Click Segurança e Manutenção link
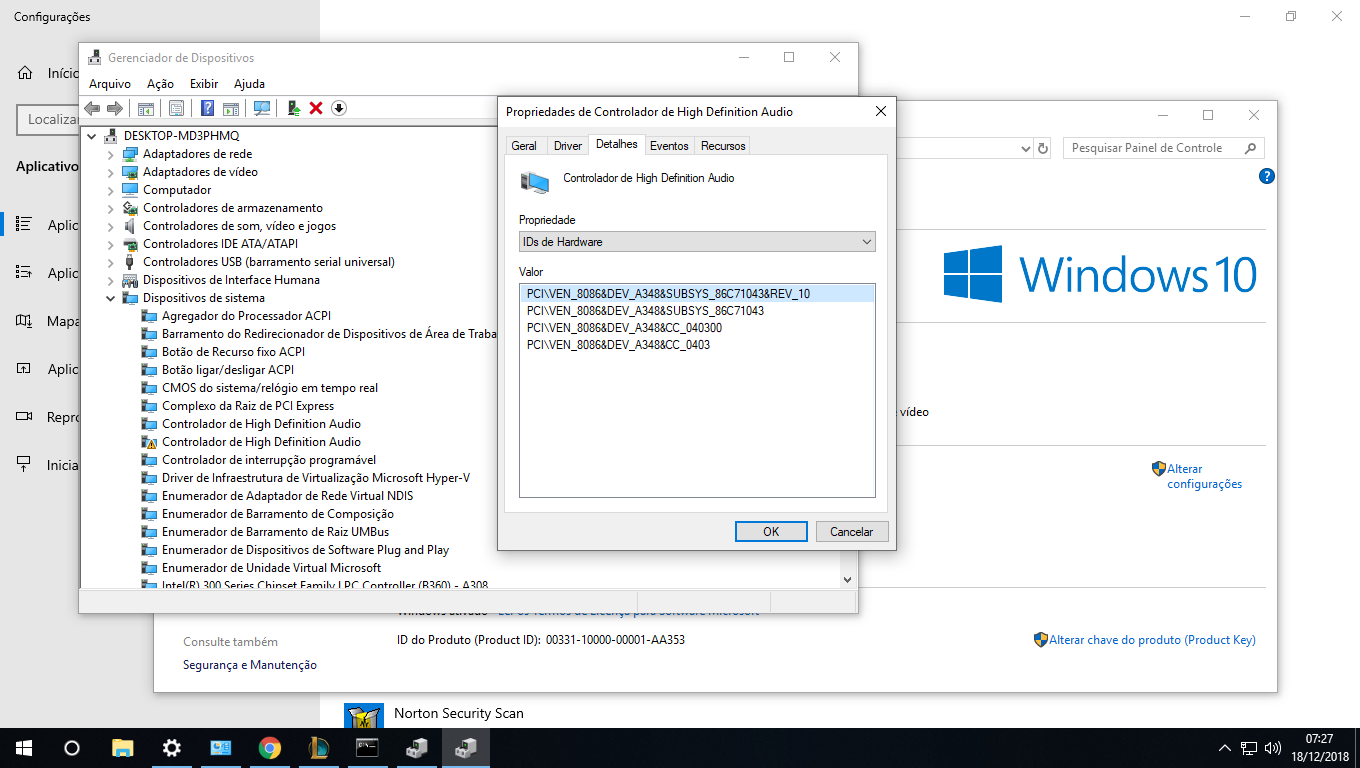 tap(250, 665)
